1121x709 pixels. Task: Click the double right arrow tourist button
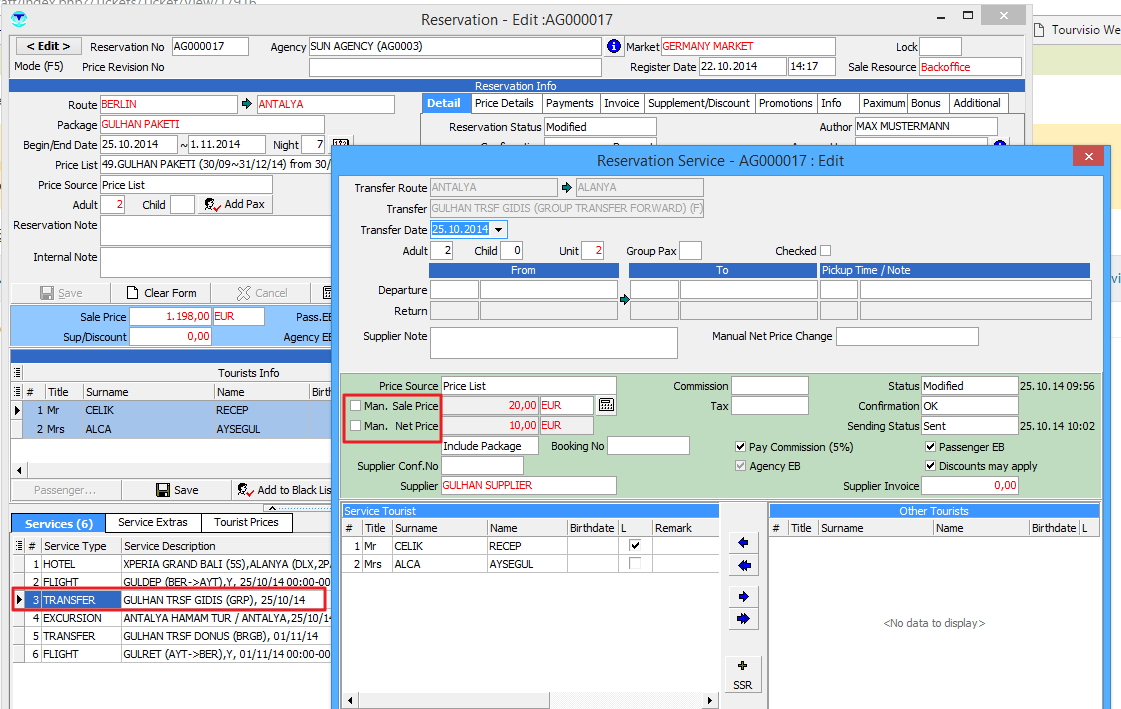click(x=743, y=620)
